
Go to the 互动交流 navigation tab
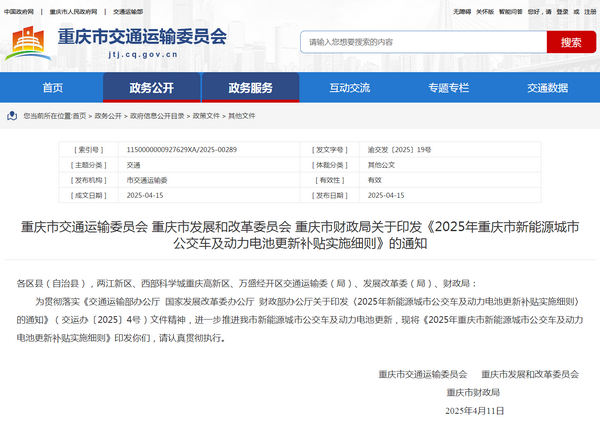point(349,88)
